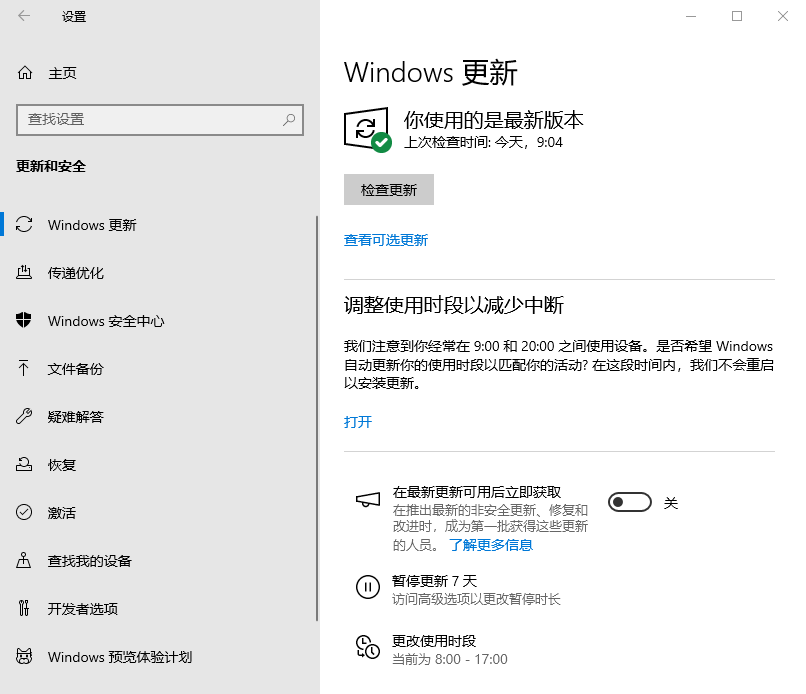Viewport: 806px width, 694px height.
Task: Select Windows 更新 in sidebar
Action: click(92, 225)
